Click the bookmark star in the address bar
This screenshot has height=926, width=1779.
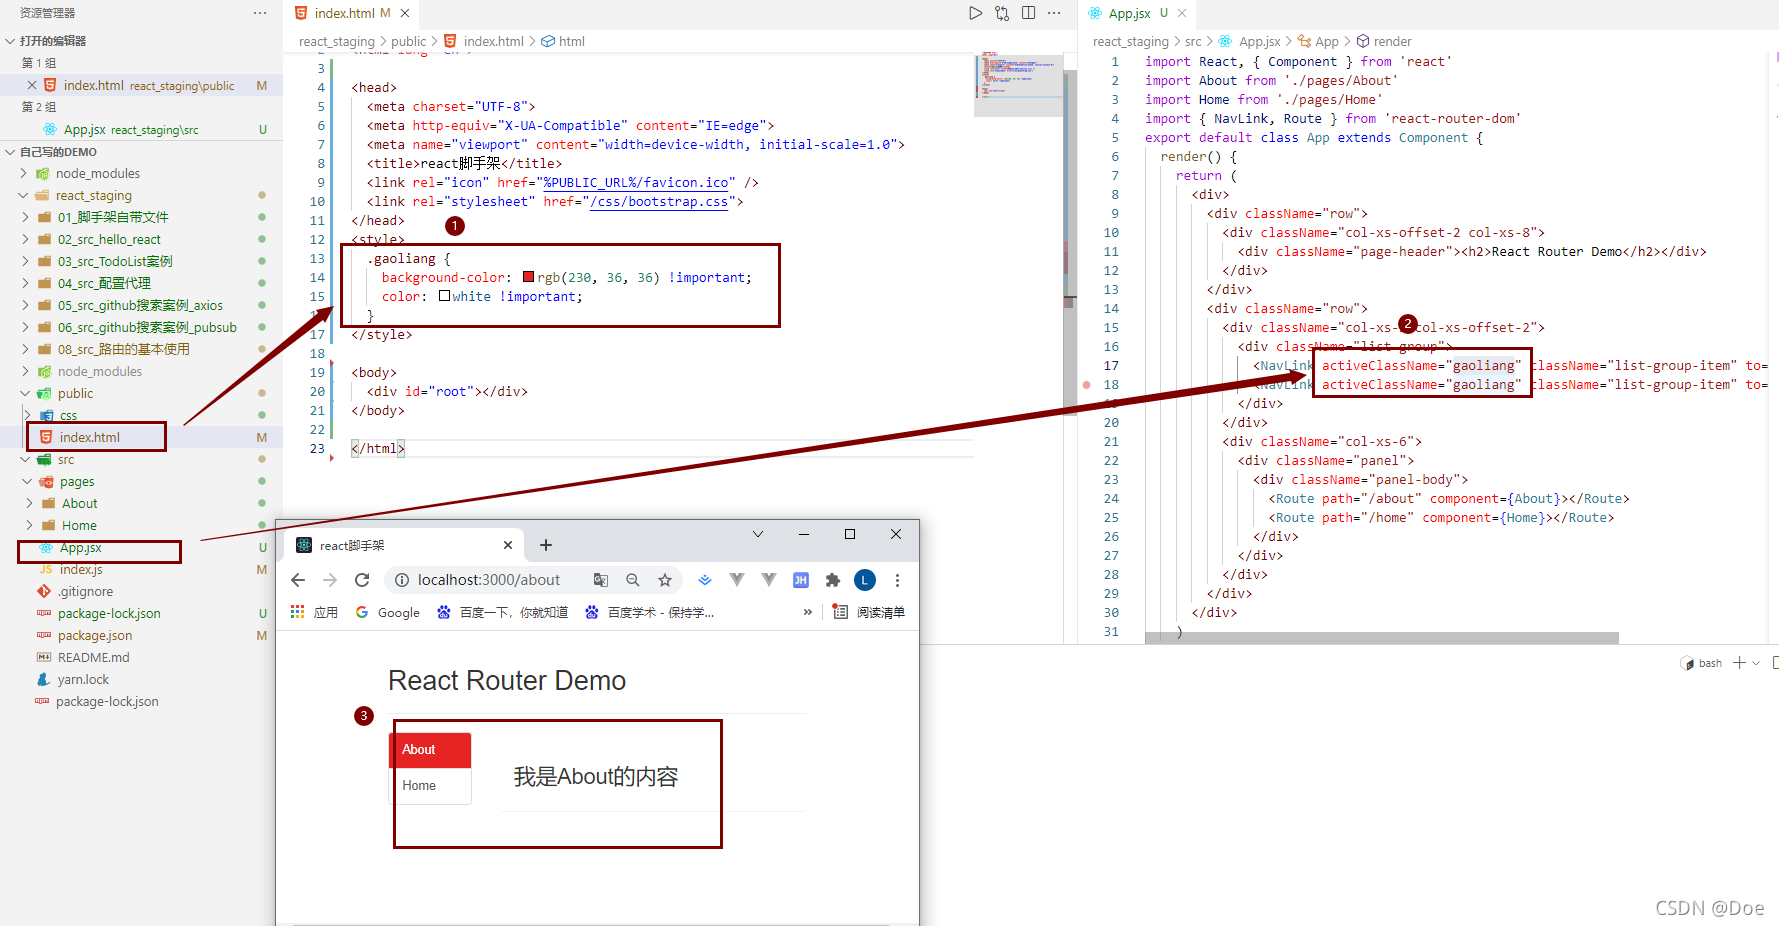click(665, 580)
